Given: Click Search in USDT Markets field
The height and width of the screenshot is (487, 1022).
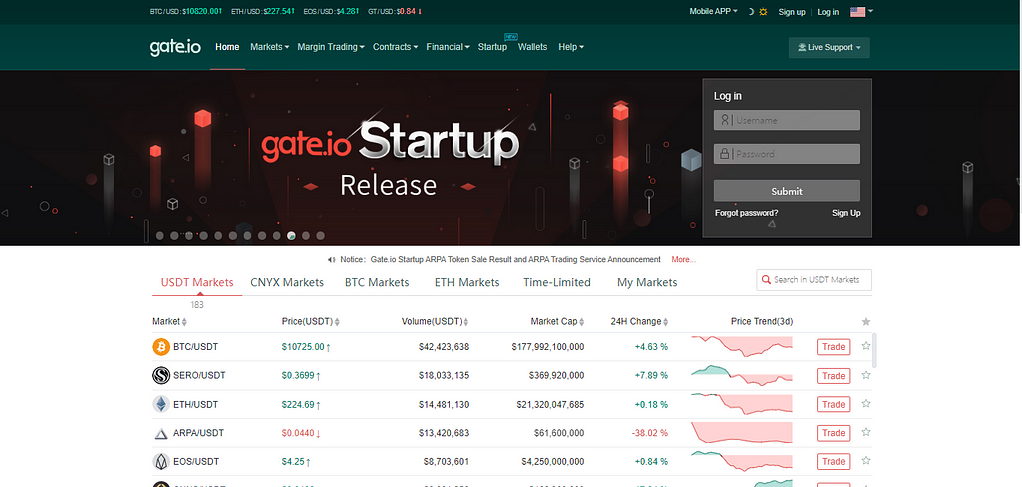Looking at the screenshot, I should 814,280.
